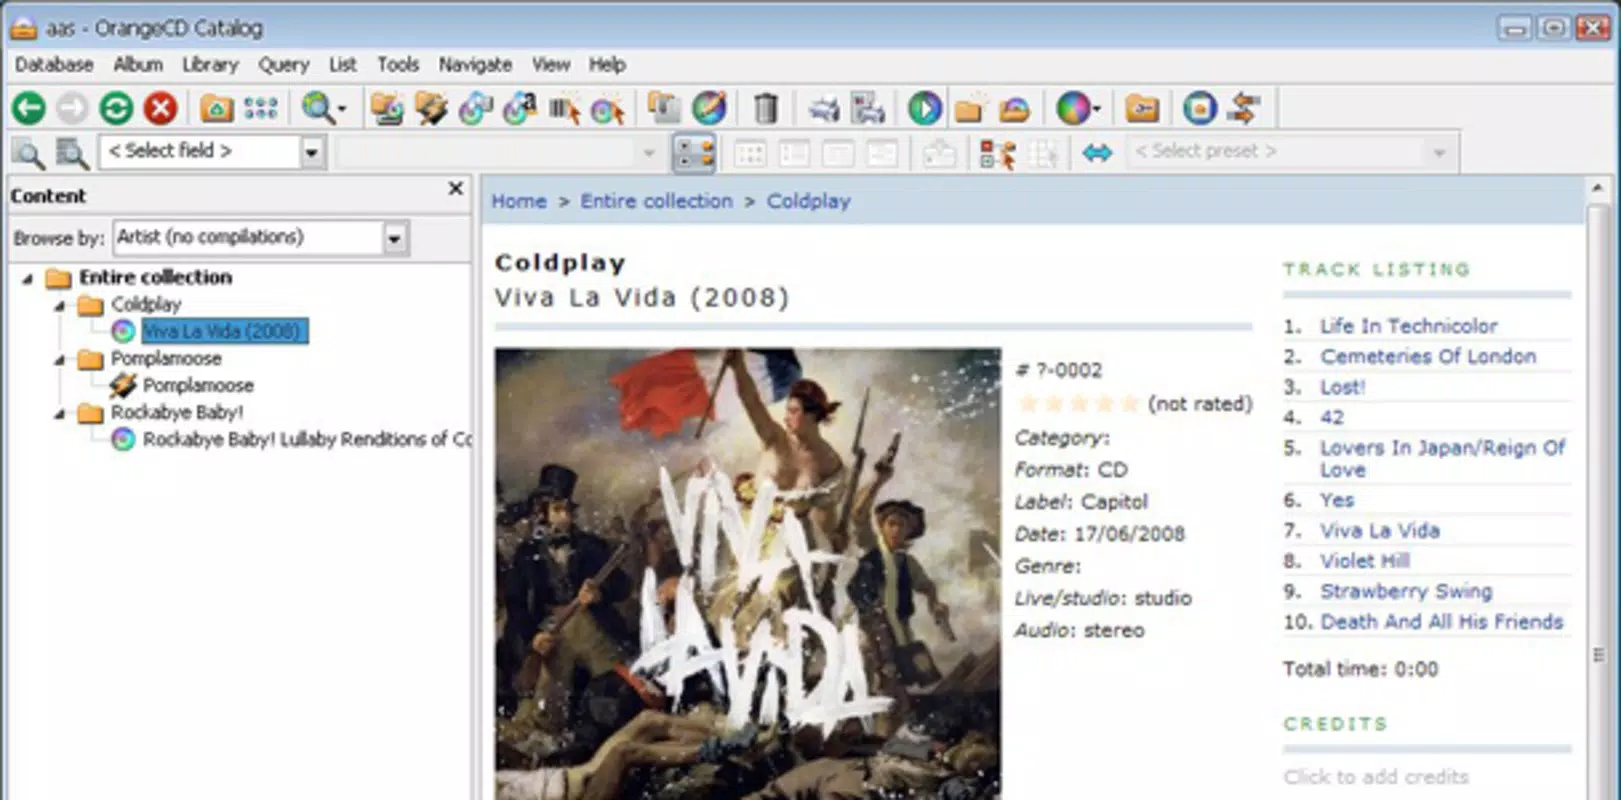Close the Content panel

[456, 188]
